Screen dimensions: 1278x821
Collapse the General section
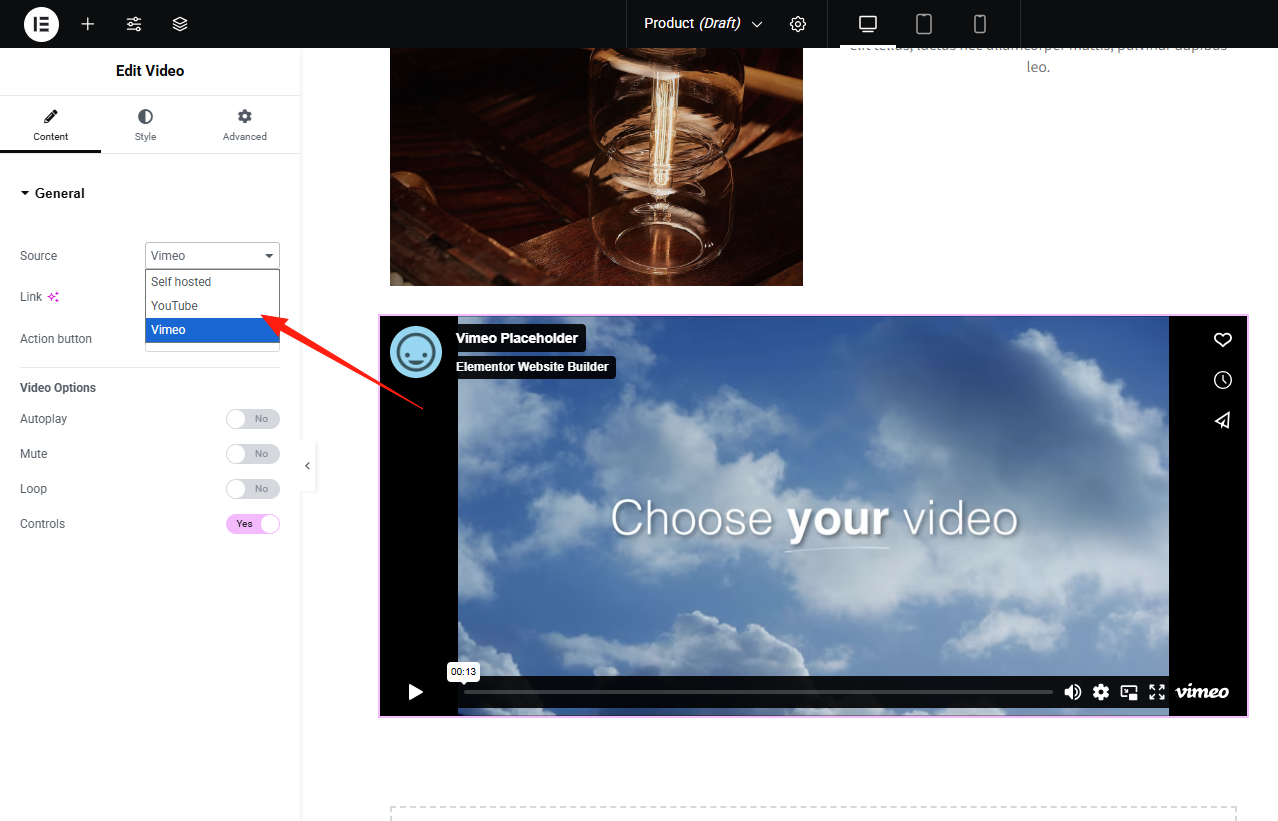click(53, 194)
